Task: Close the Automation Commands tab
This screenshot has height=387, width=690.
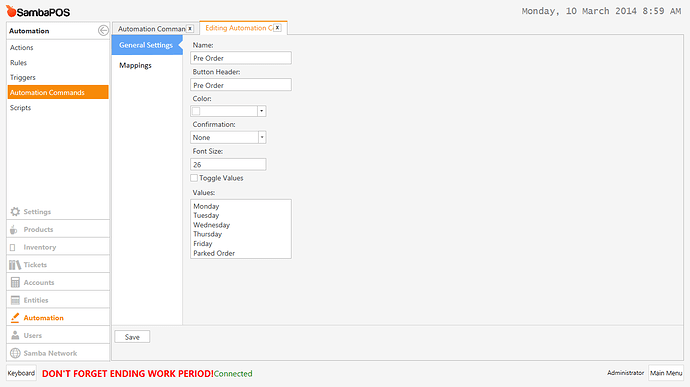Action: (190, 29)
